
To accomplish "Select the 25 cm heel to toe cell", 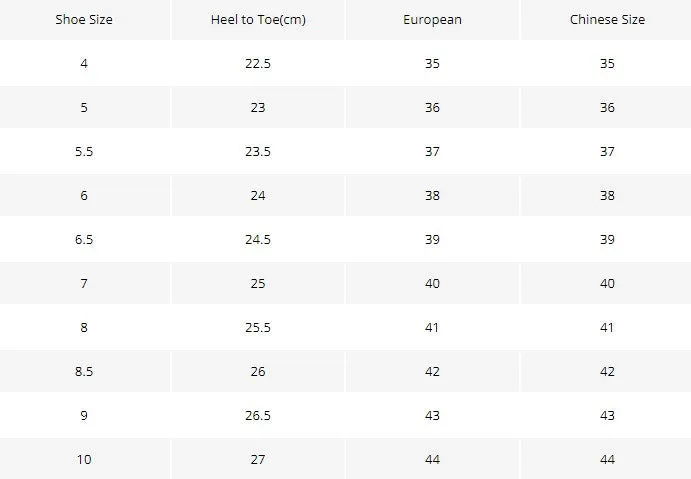I will pyautogui.click(x=258, y=283).
